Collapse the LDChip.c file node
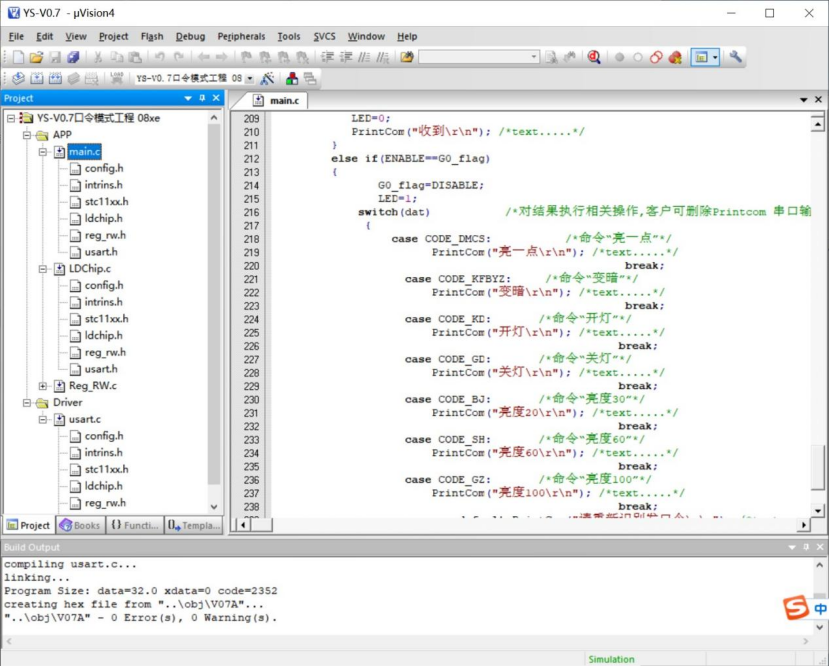 point(43,269)
